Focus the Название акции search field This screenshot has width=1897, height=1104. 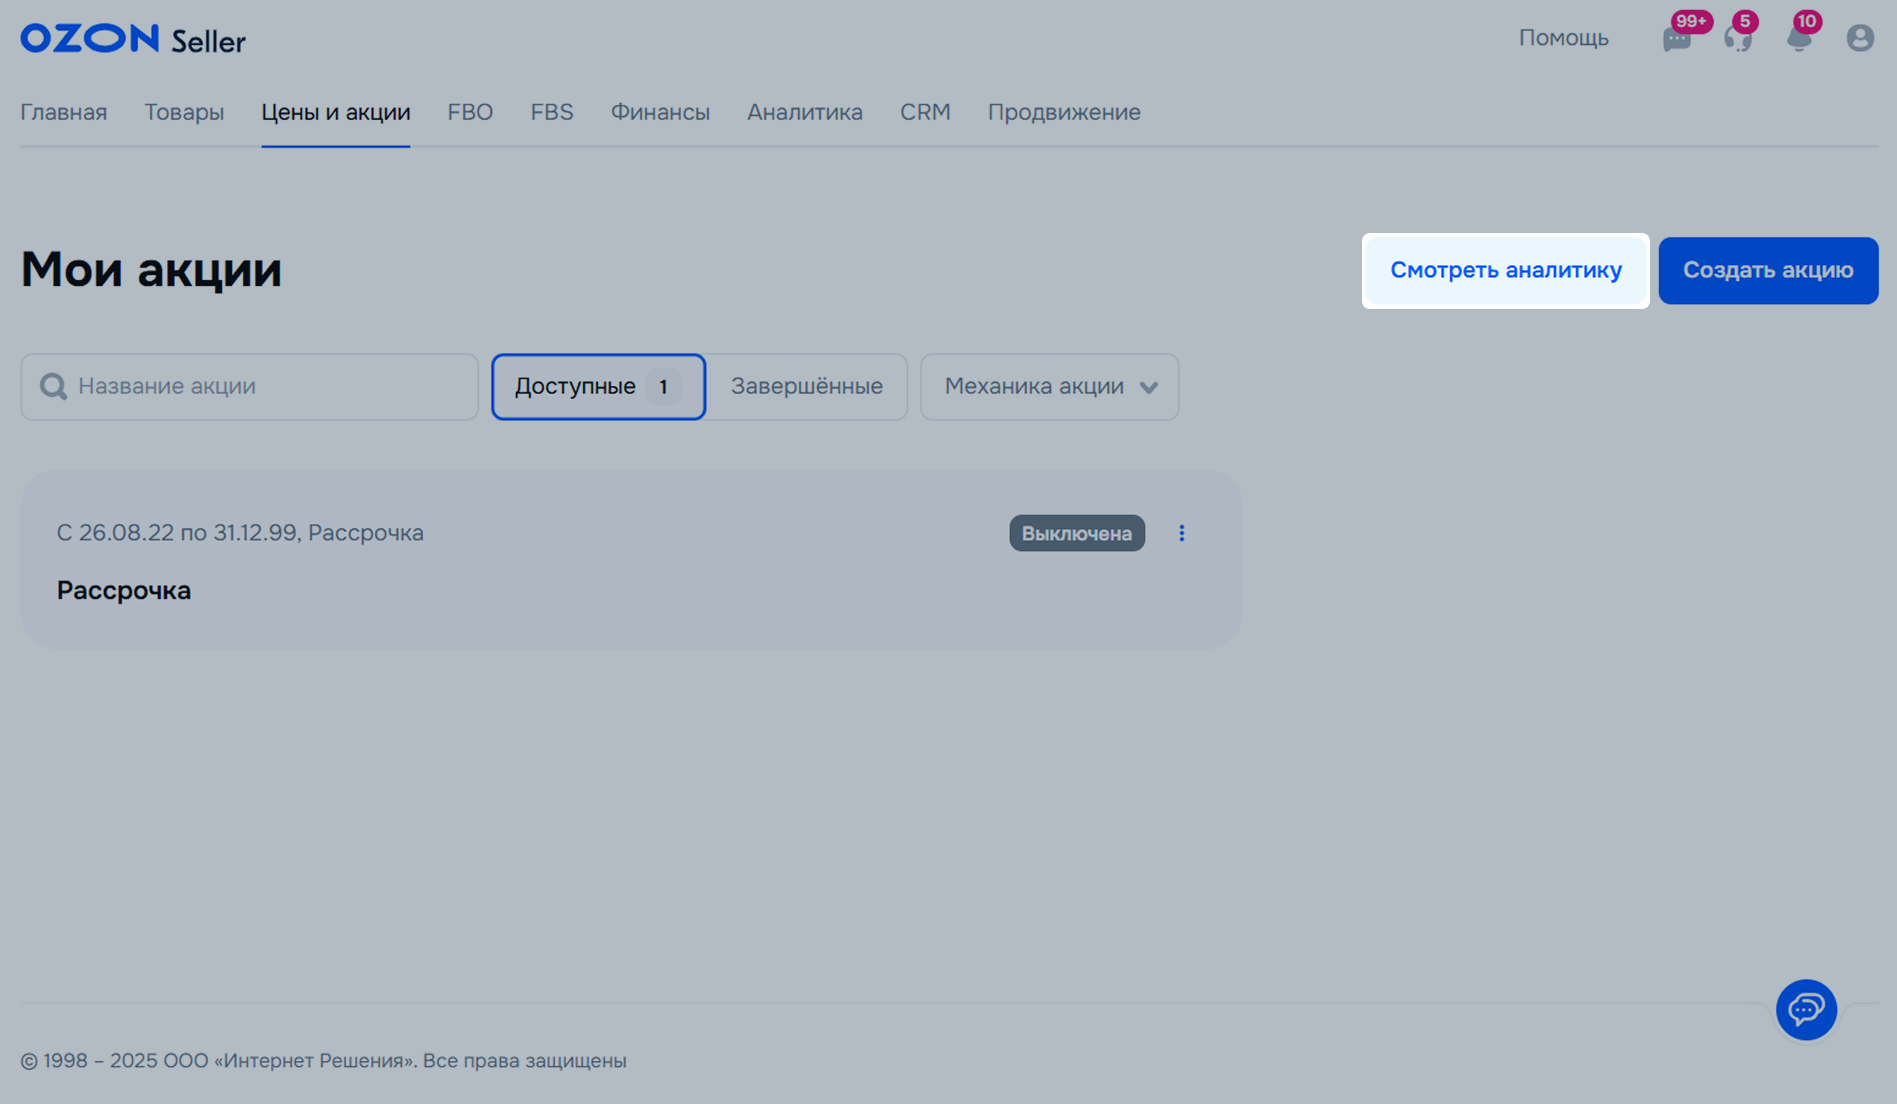[265, 386]
